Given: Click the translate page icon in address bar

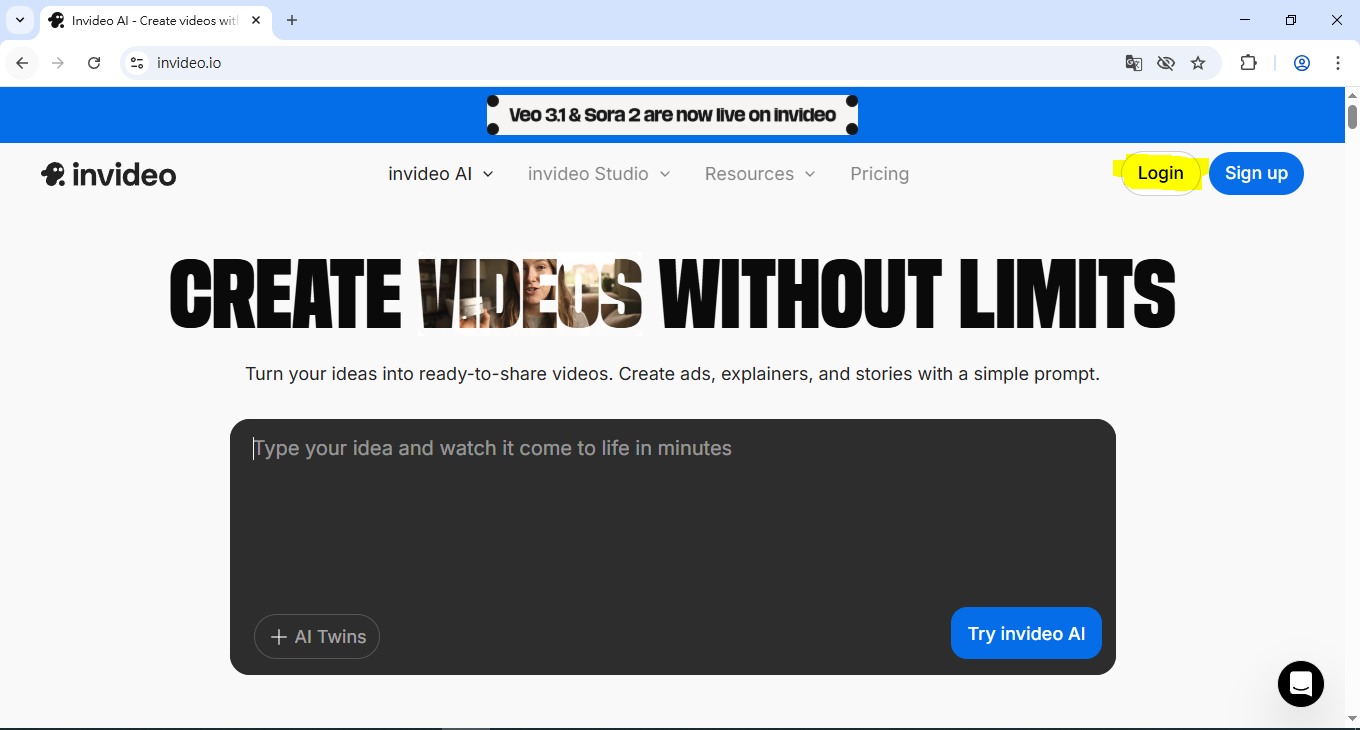Looking at the screenshot, I should (1133, 63).
